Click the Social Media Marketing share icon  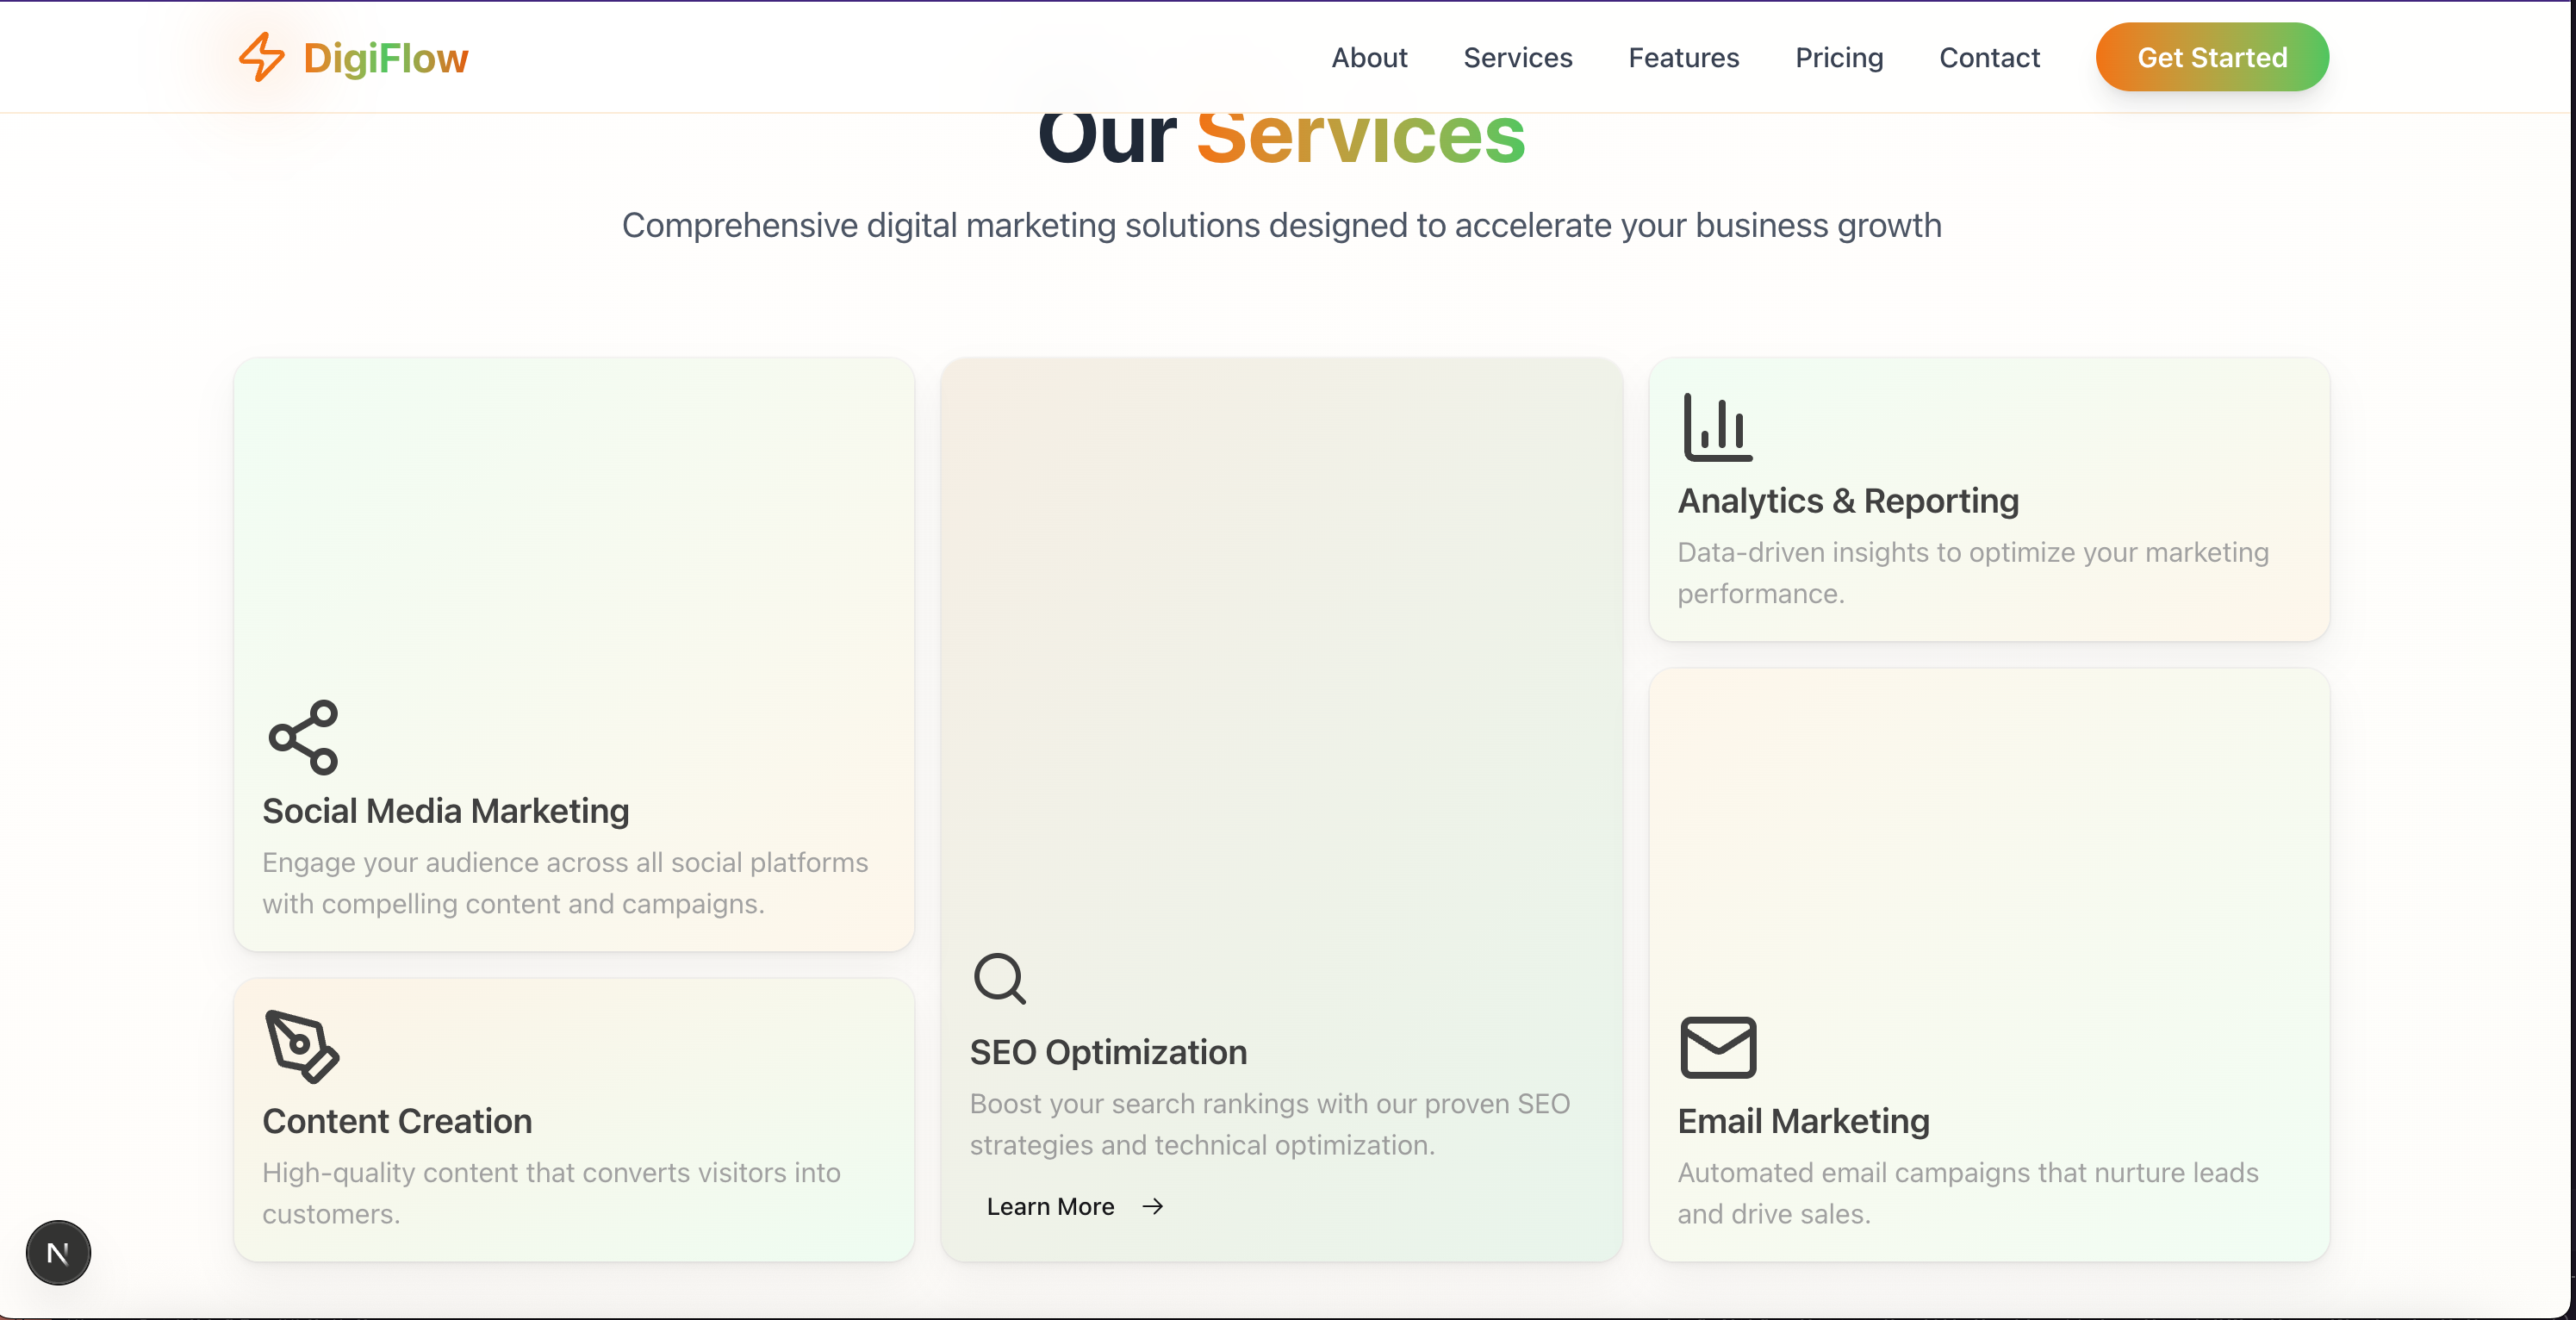(304, 737)
